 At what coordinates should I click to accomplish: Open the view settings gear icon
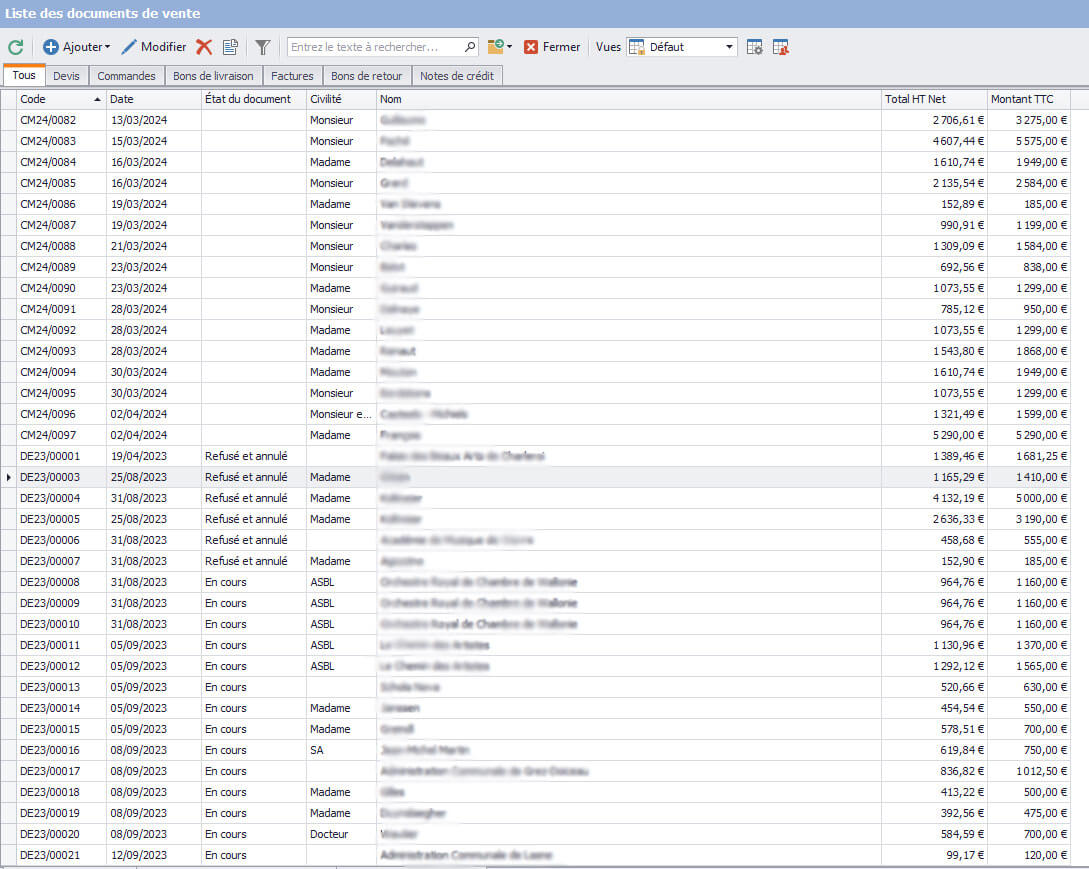click(755, 47)
